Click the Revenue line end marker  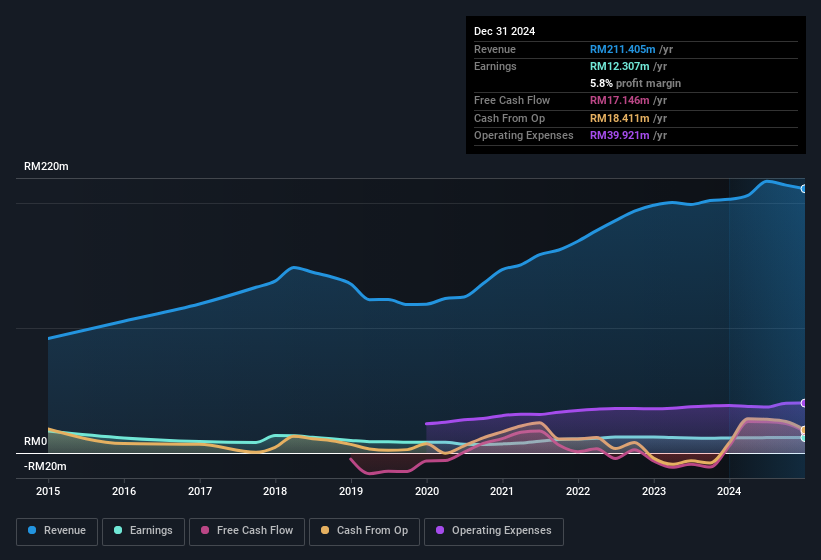point(804,189)
